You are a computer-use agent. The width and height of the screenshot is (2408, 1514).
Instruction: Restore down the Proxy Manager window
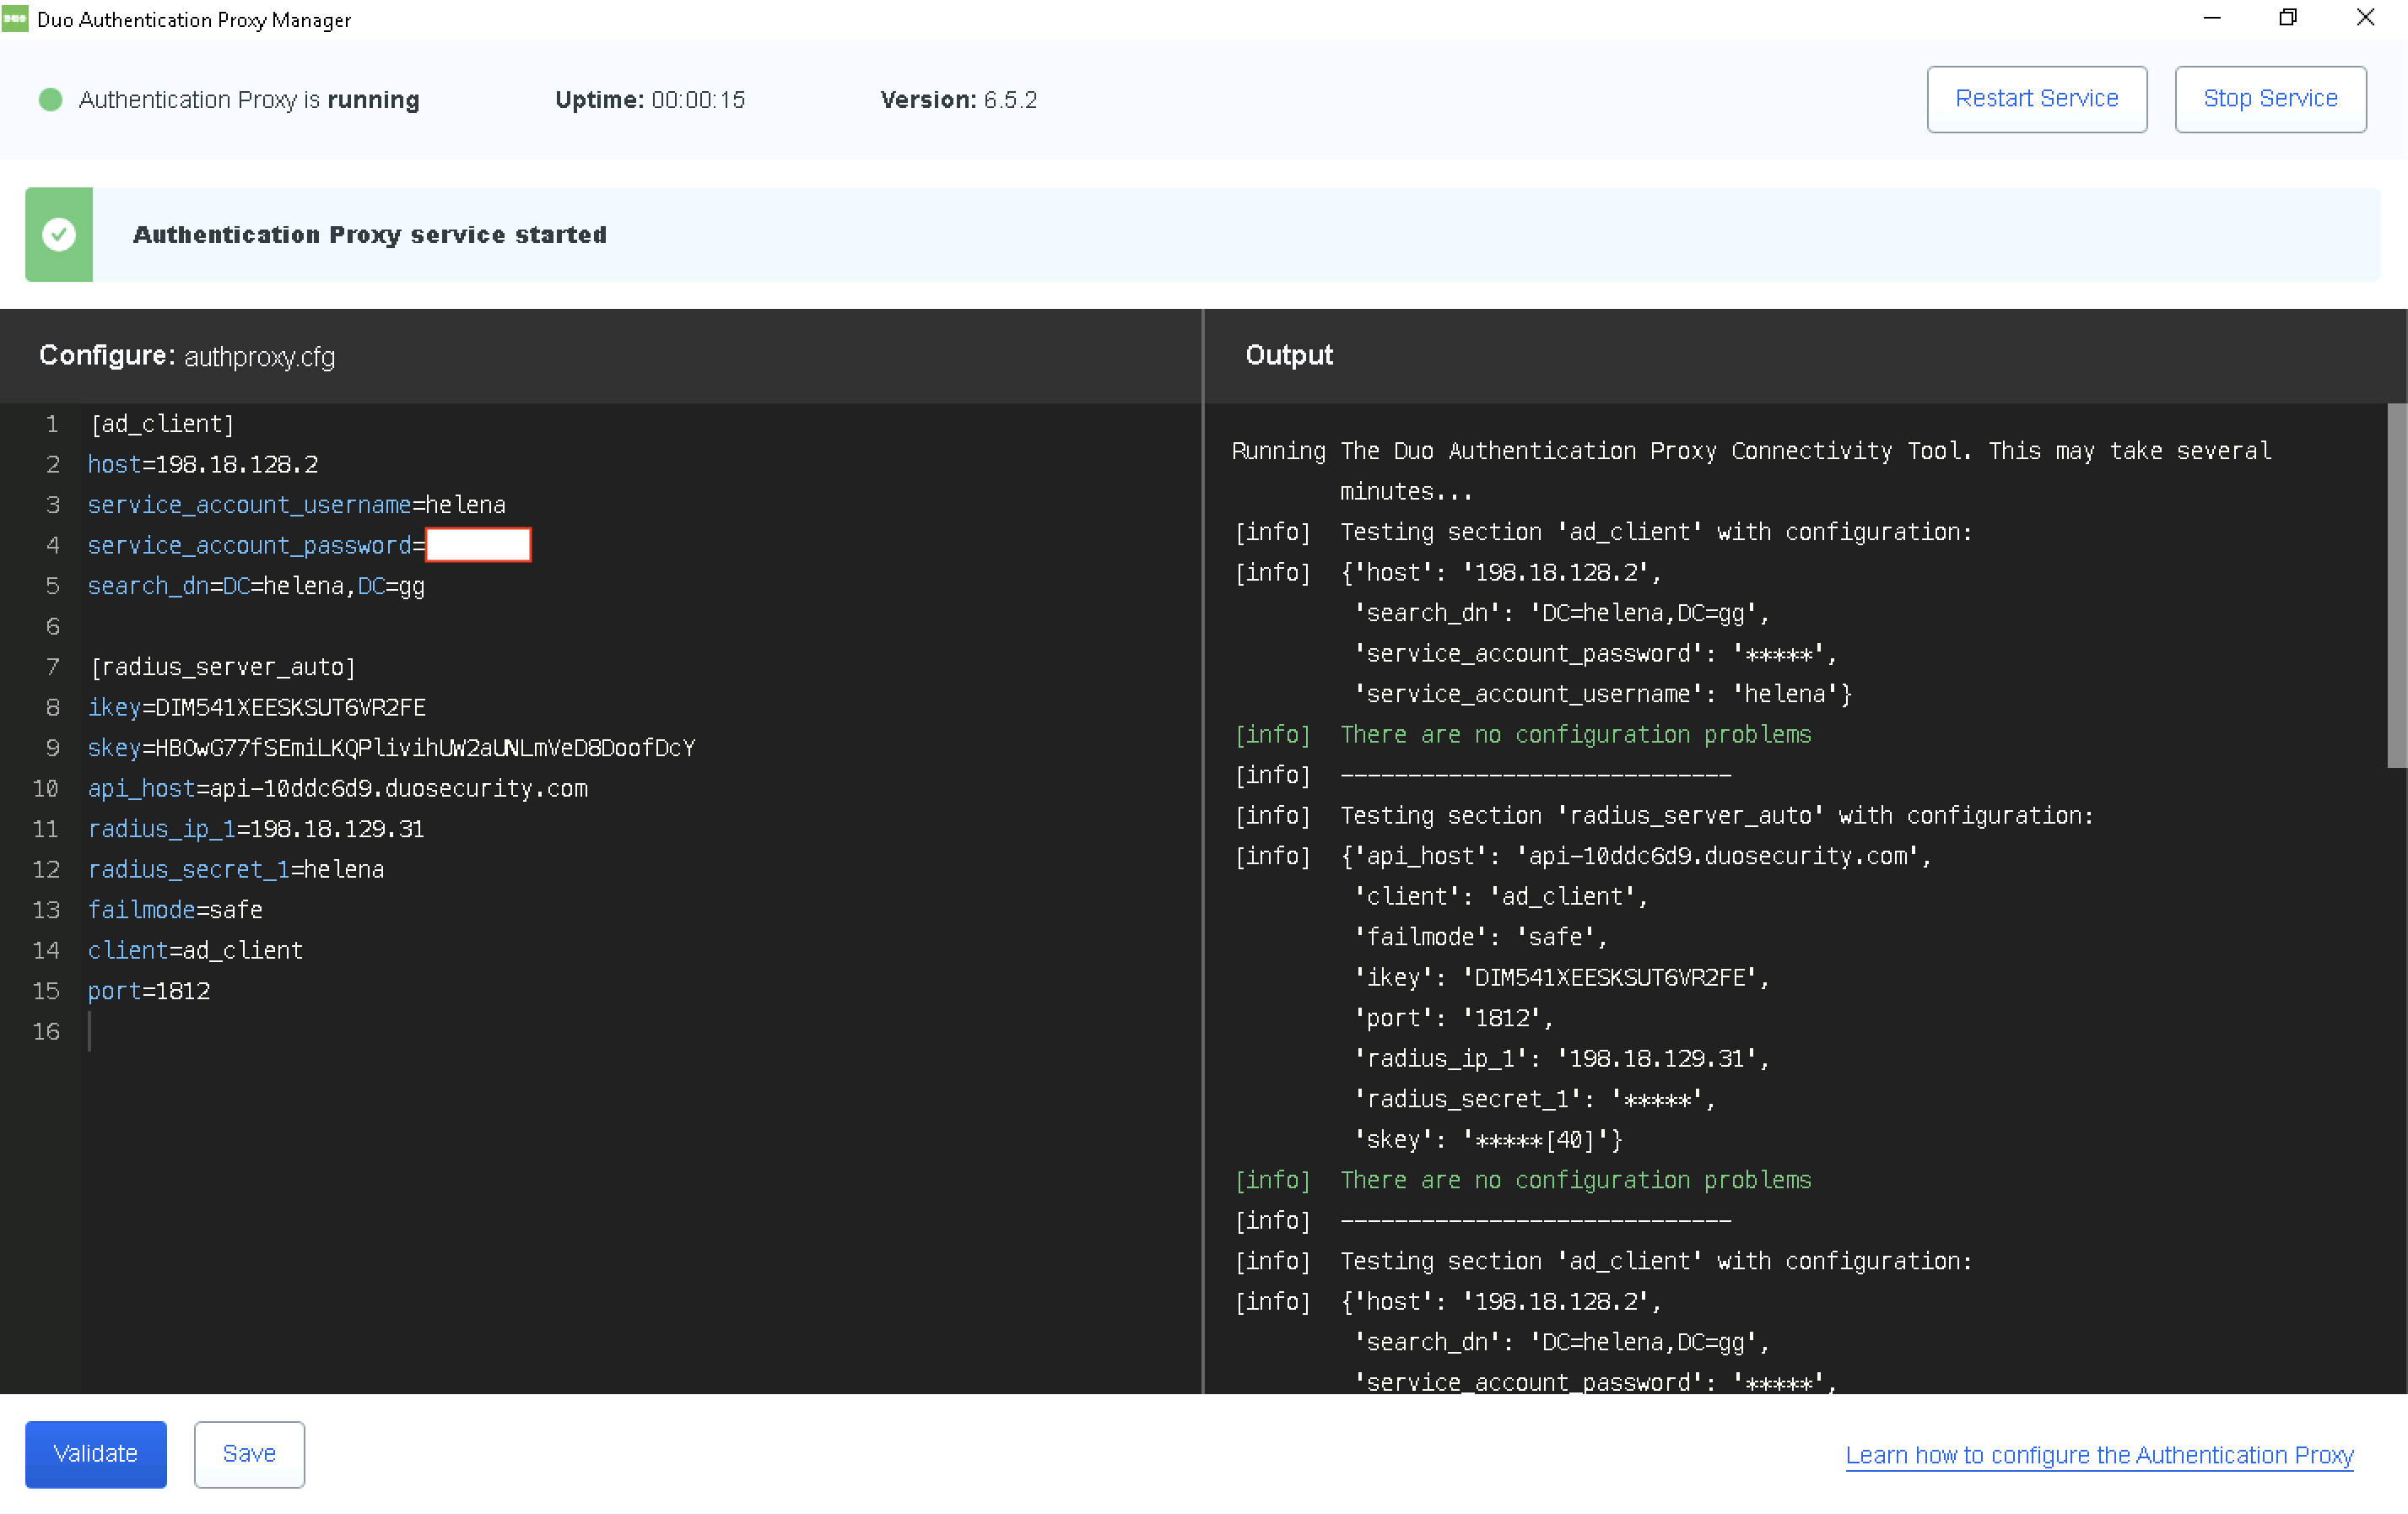pos(2288,18)
